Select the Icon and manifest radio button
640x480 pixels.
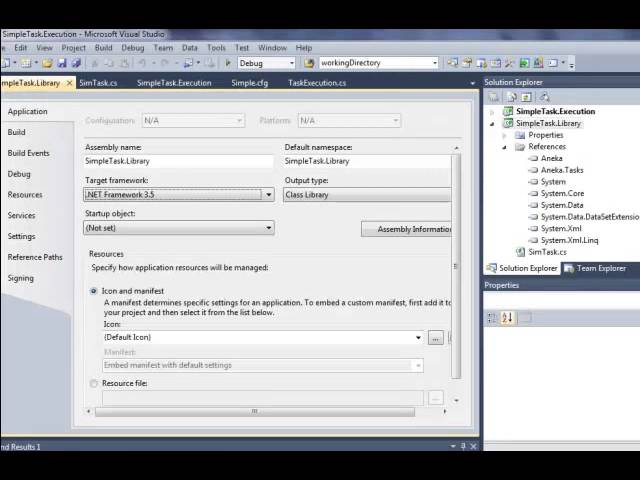pos(93,291)
